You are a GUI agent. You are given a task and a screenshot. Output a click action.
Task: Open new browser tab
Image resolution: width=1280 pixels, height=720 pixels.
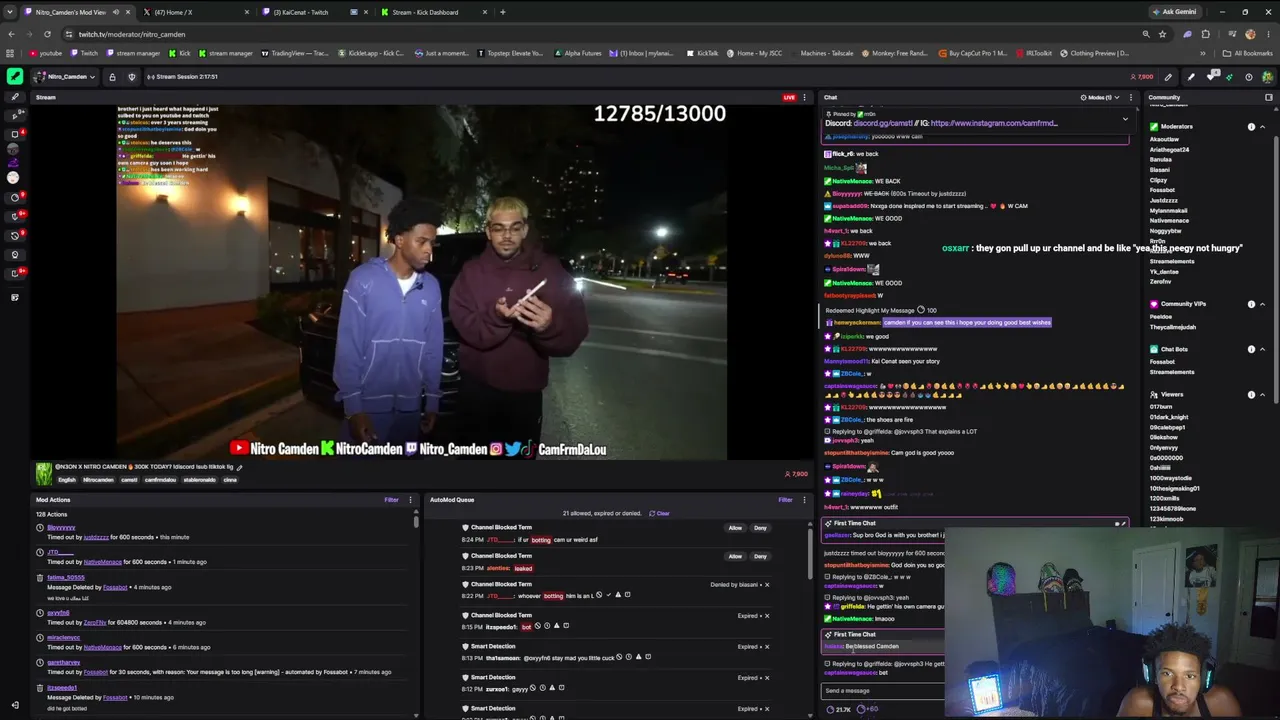(x=502, y=12)
